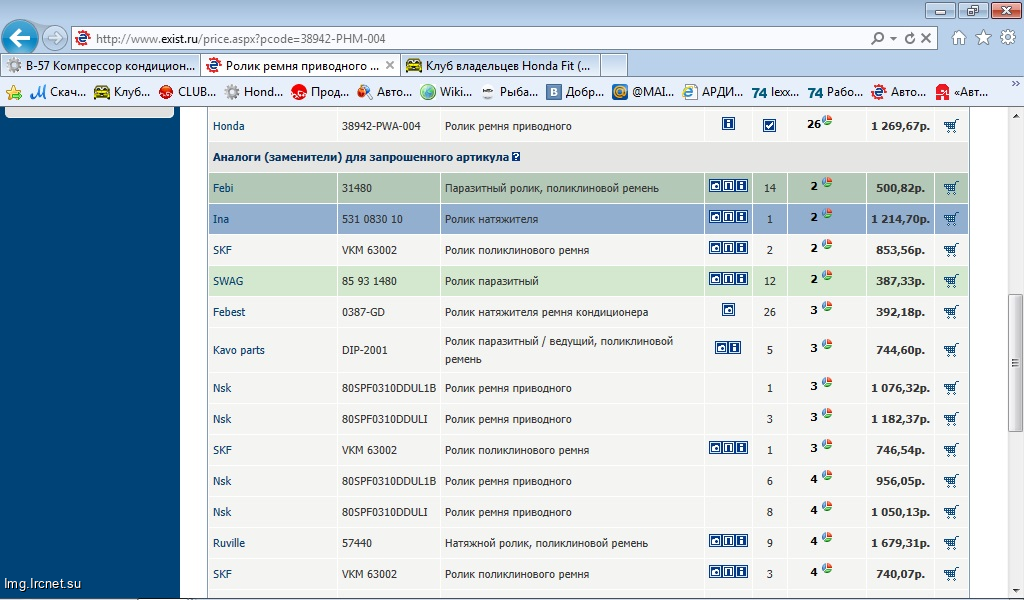Open info icons for Kavo parts DIP-2001
This screenshot has width=1024, height=600.
click(x=728, y=347)
